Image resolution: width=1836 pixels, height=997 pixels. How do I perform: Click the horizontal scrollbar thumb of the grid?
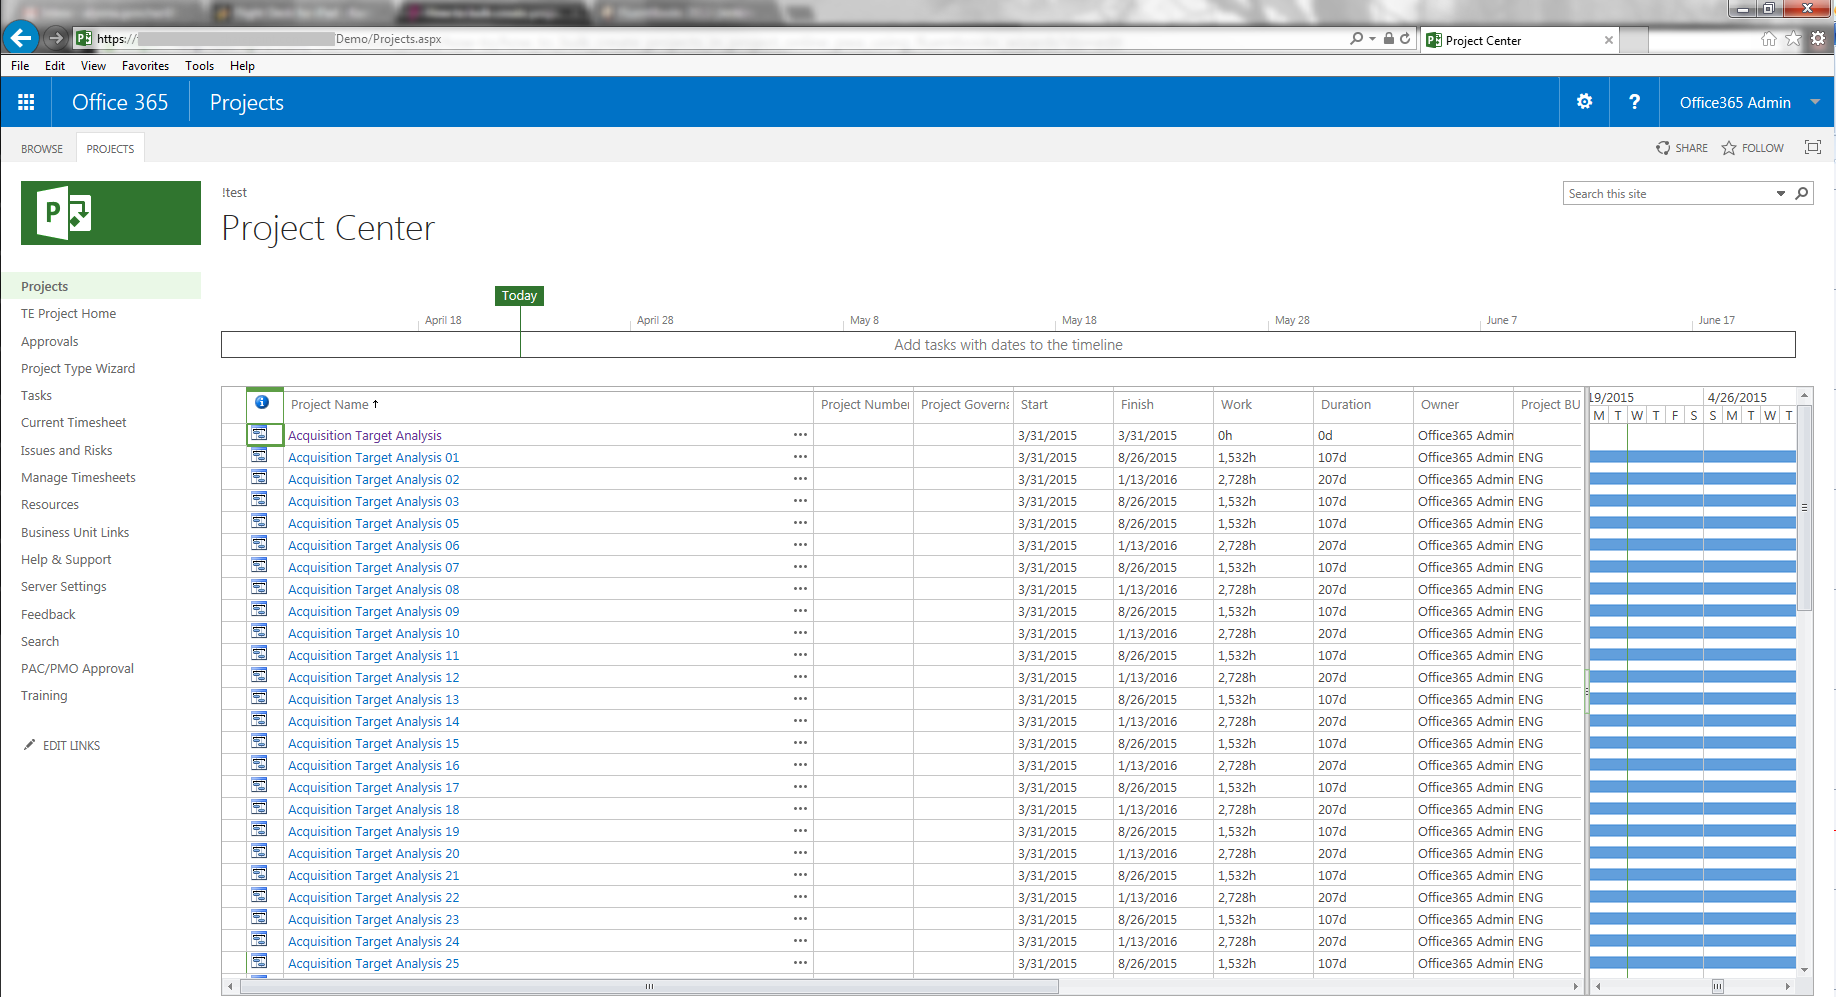pyautogui.click(x=648, y=986)
